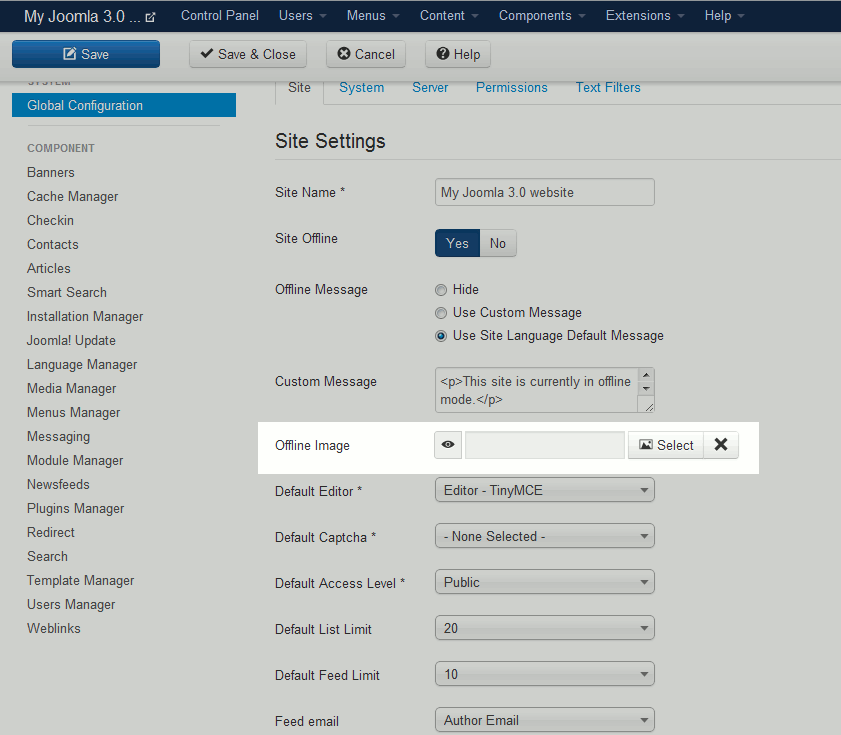
Task: Open Redirect component settings
Action: pyautogui.click(x=51, y=533)
